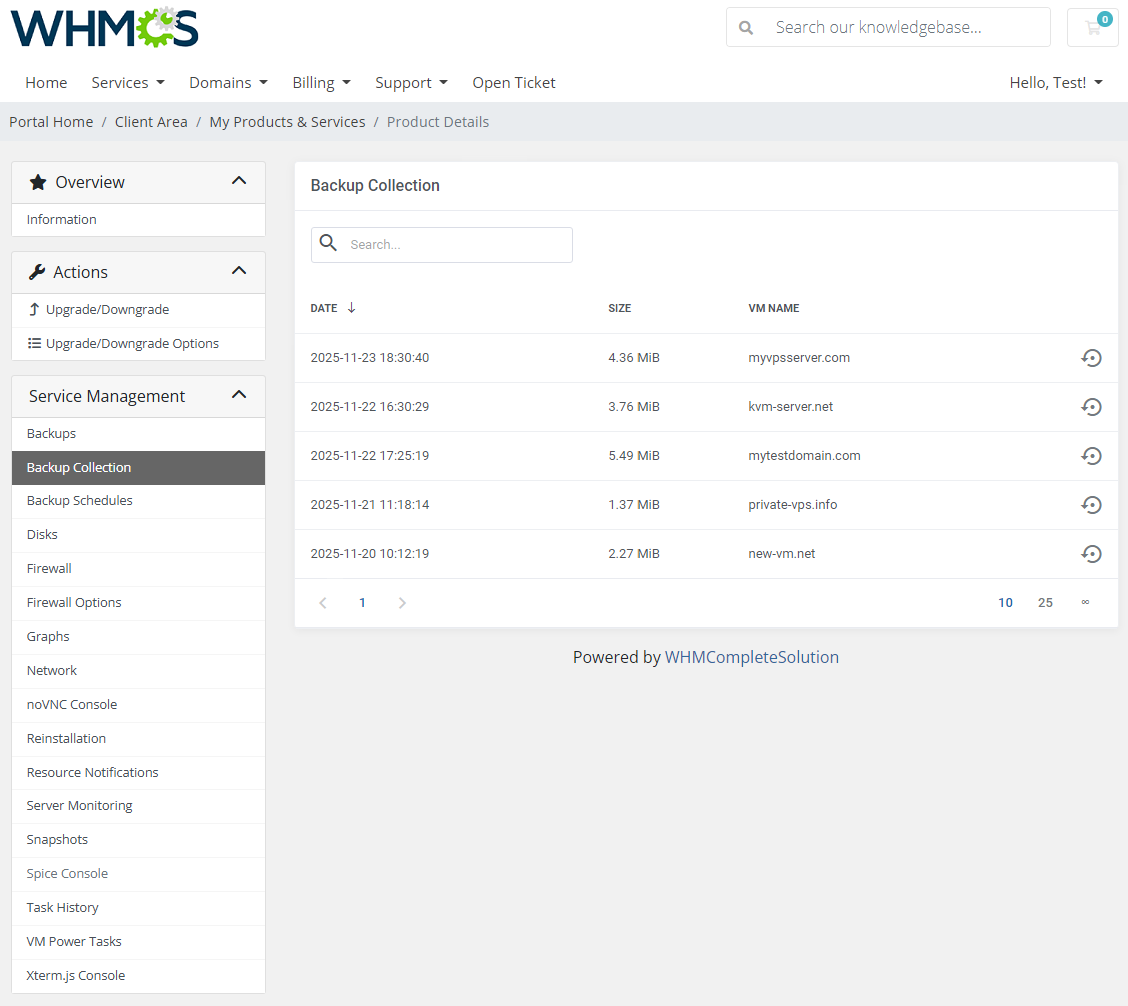1128x1006 pixels.
Task: Open Network sidebar item
Action: (x=138, y=671)
